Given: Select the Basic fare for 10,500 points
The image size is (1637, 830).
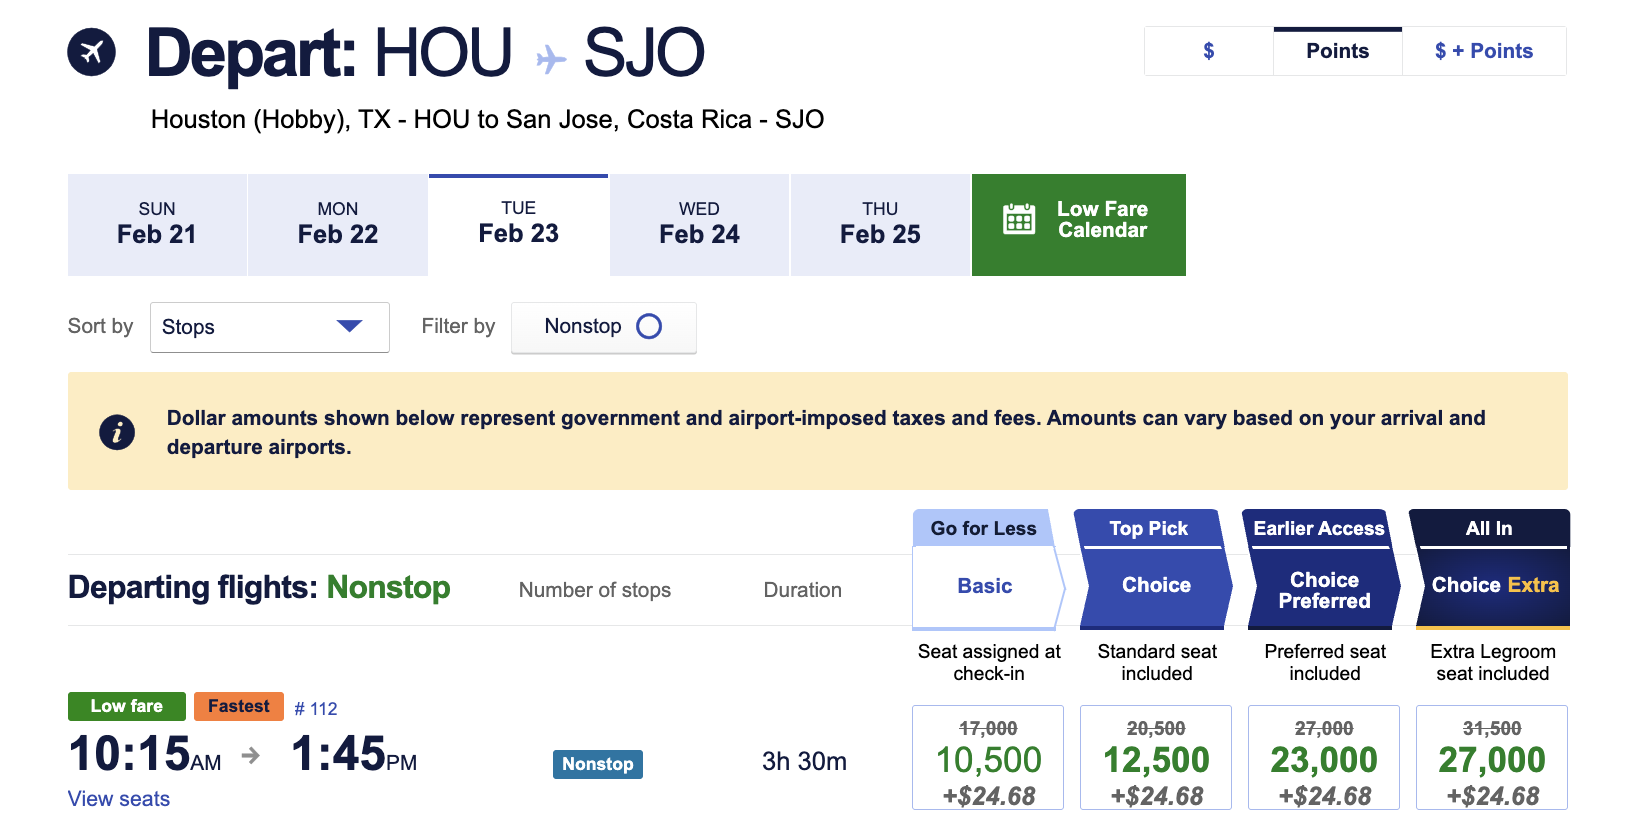Looking at the screenshot, I should [x=988, y=757].
